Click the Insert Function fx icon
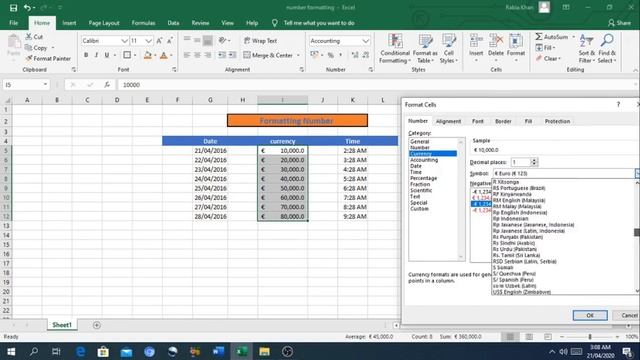640x360 pixels. [x=107, y=84]
